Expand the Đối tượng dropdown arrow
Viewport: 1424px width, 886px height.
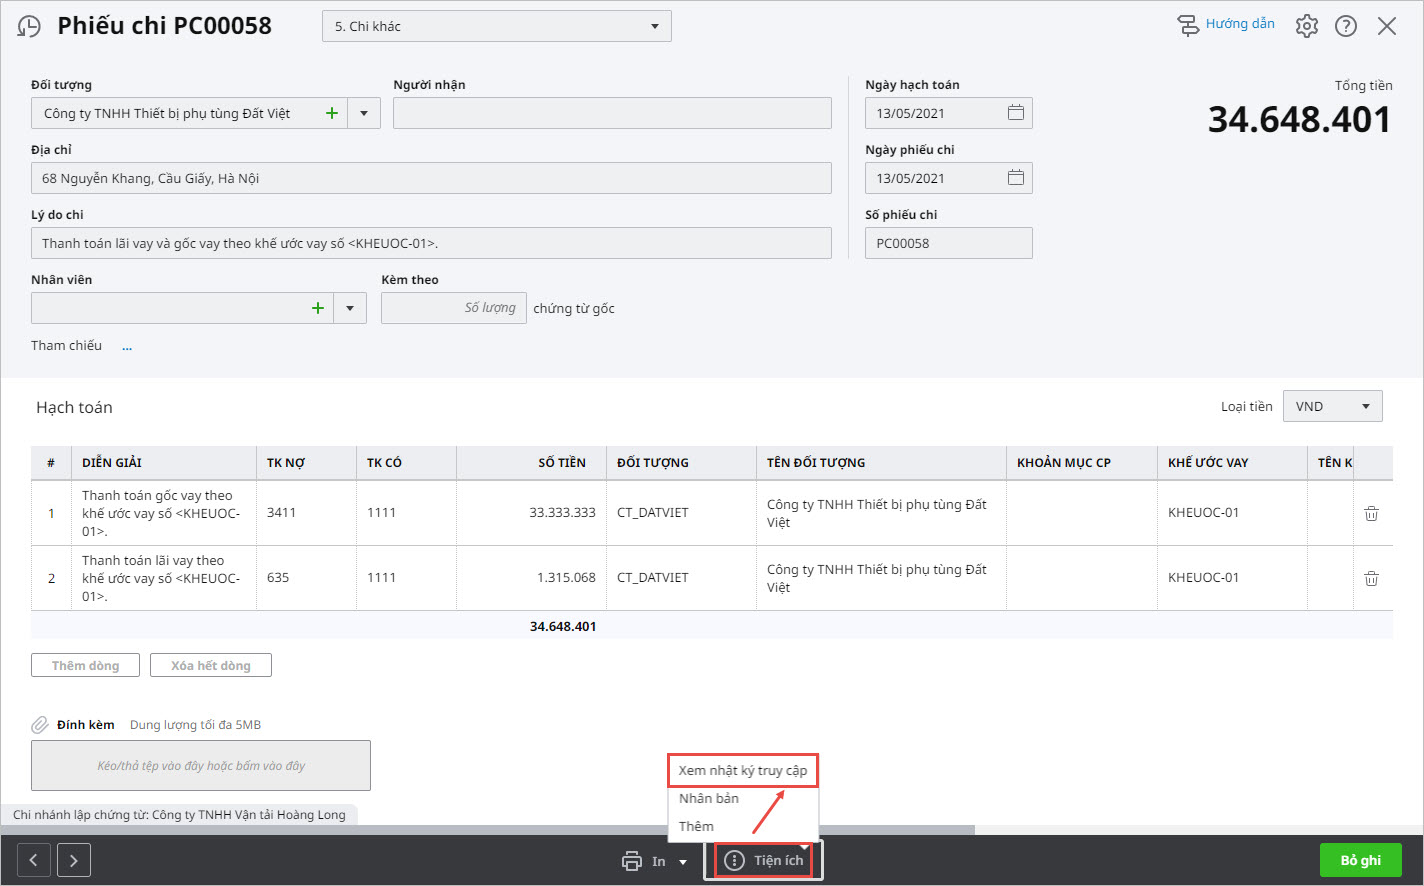[364, 113]
